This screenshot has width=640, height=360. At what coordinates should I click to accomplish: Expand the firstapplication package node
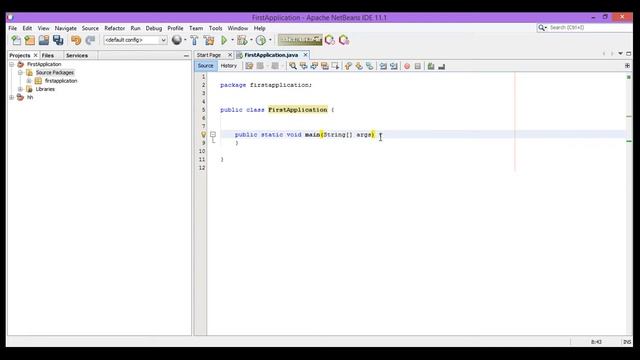click(x=29, y=81)
